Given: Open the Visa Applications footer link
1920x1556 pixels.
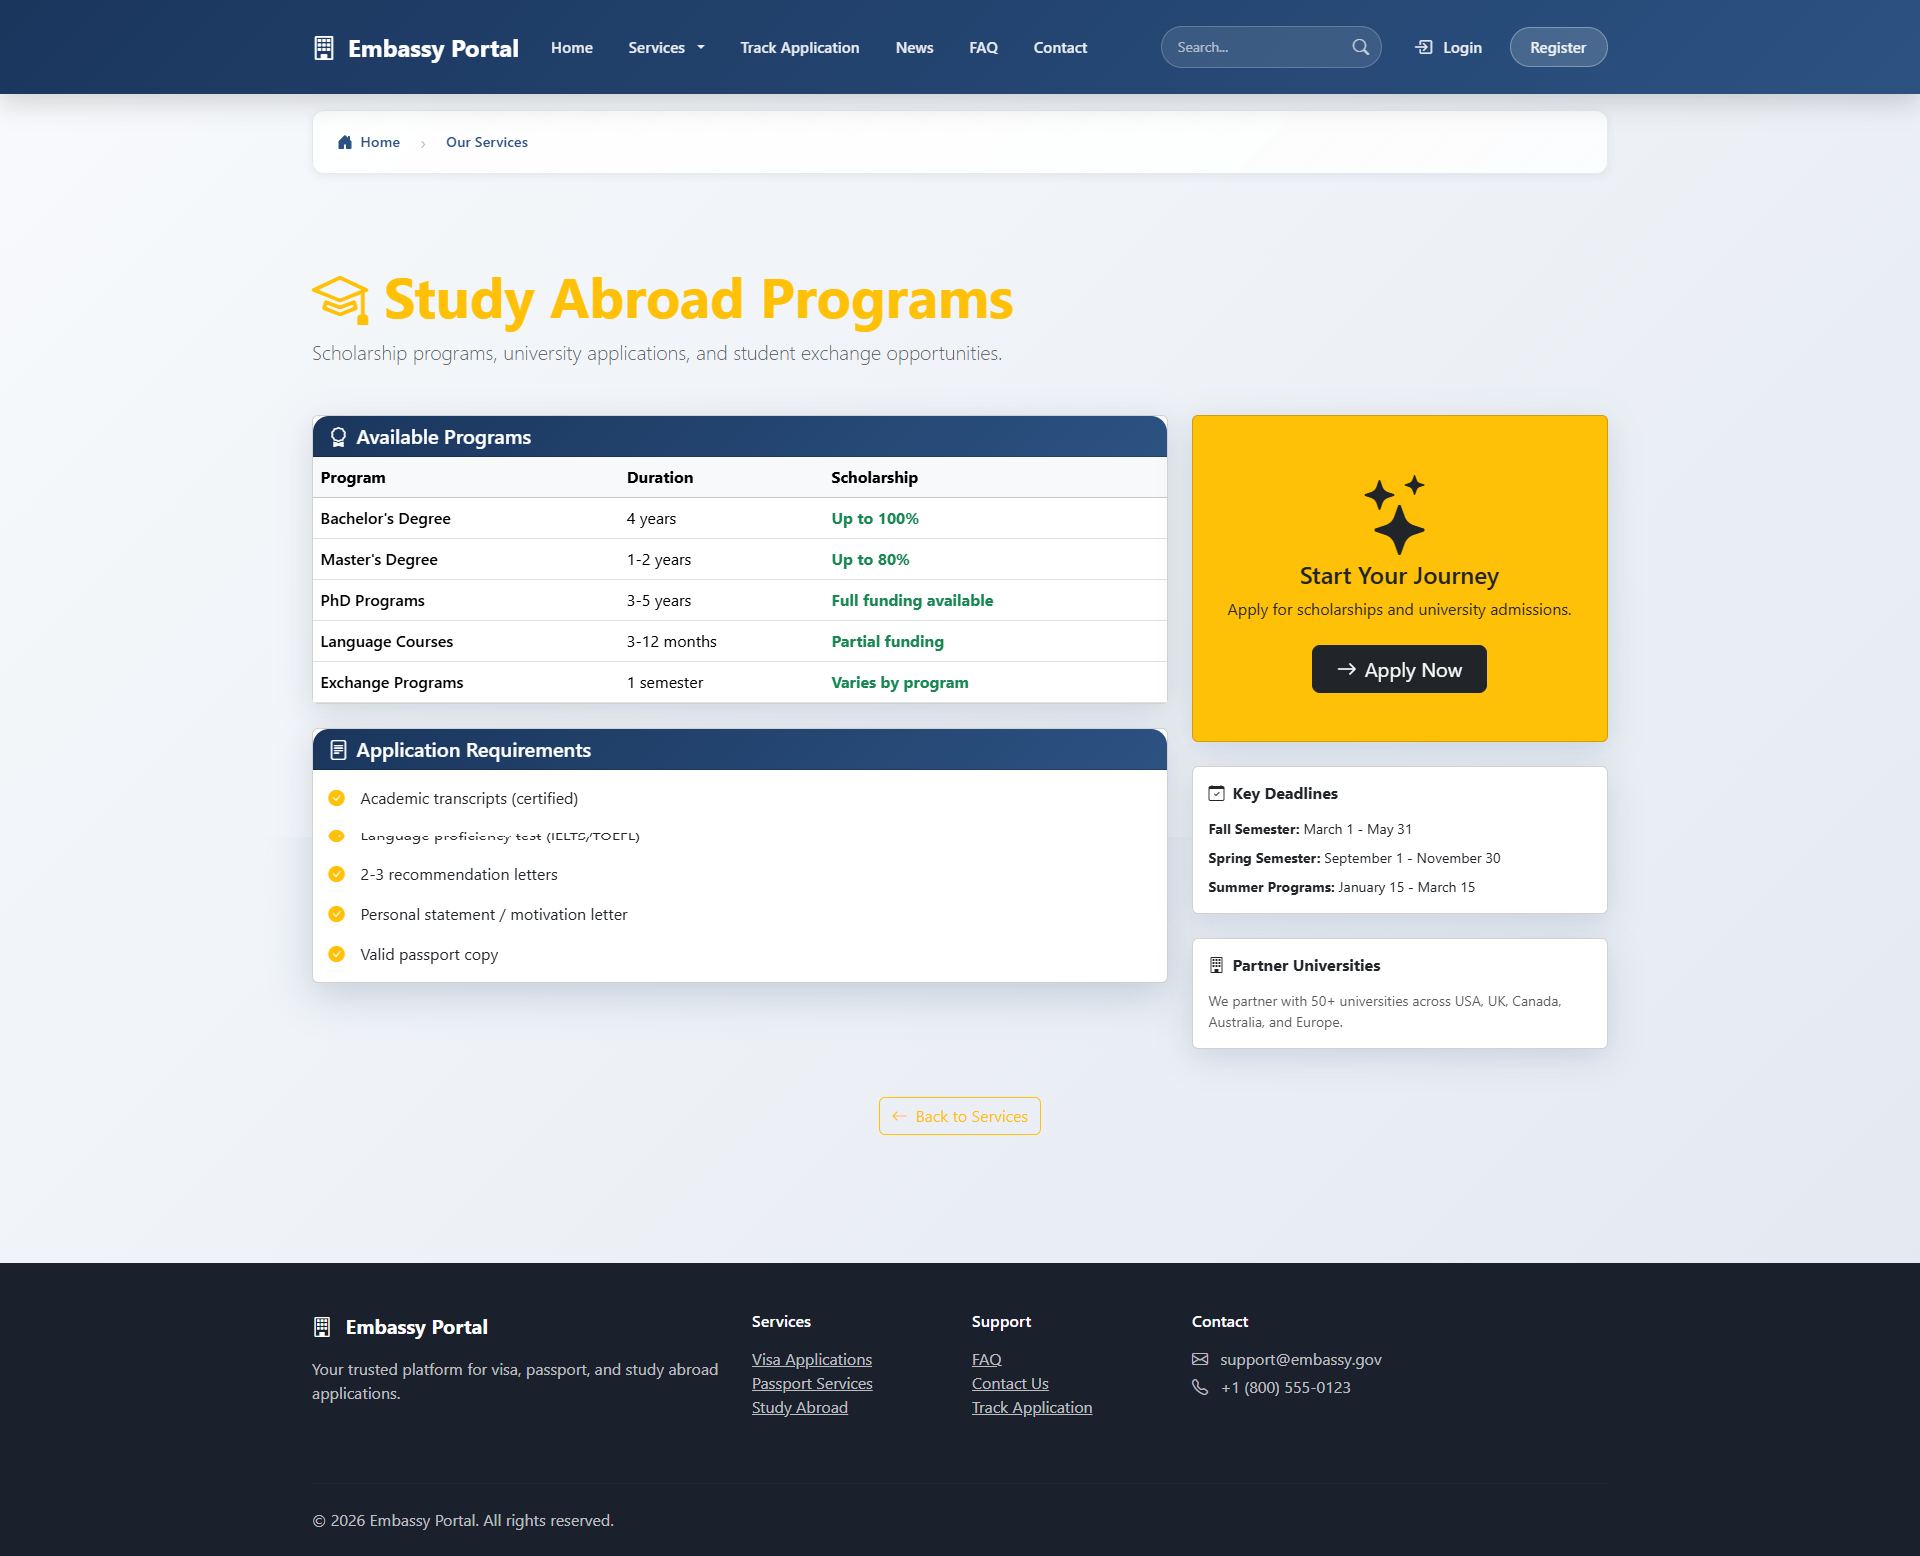Looking at the screenshot, I should [x=811, y=1359].
